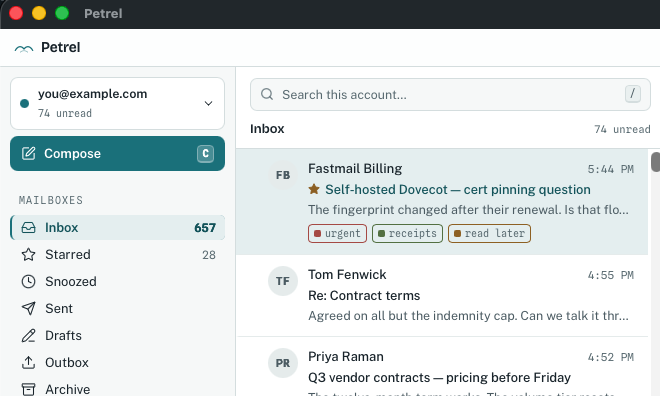This screenshot has width=660, height=396.
Task: Click the Archive box icon
Action: point(29,389)
